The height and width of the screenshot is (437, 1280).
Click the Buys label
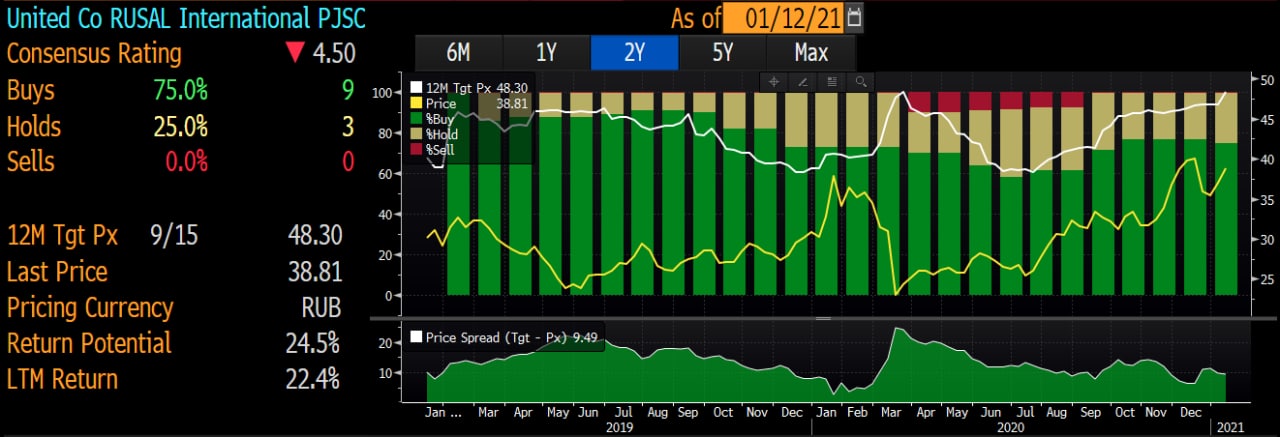(x=30, y=91)
